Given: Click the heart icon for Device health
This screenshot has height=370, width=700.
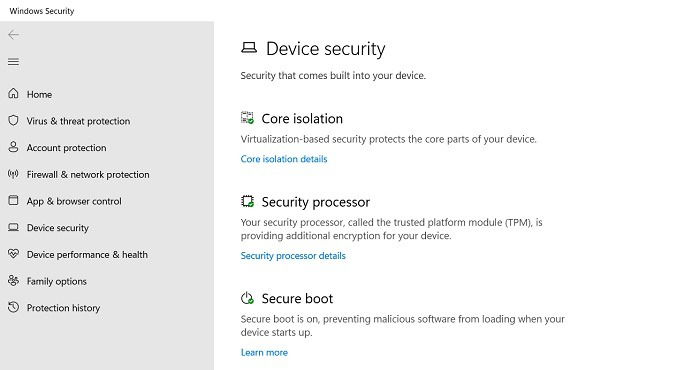Looking at the screenshot, I should [13, 254].
